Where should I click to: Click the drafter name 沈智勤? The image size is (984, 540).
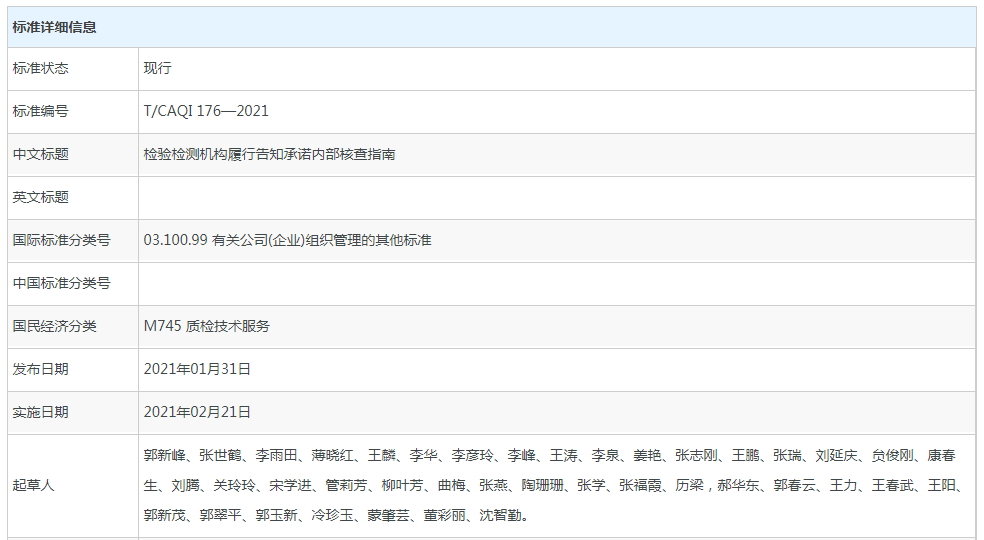(501, 516)
